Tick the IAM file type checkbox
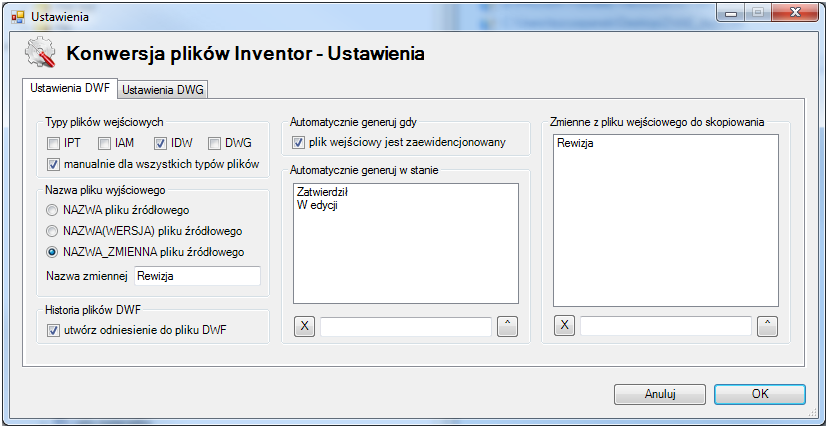This screenshot has height=428, width=828. (x=106, y=143)
